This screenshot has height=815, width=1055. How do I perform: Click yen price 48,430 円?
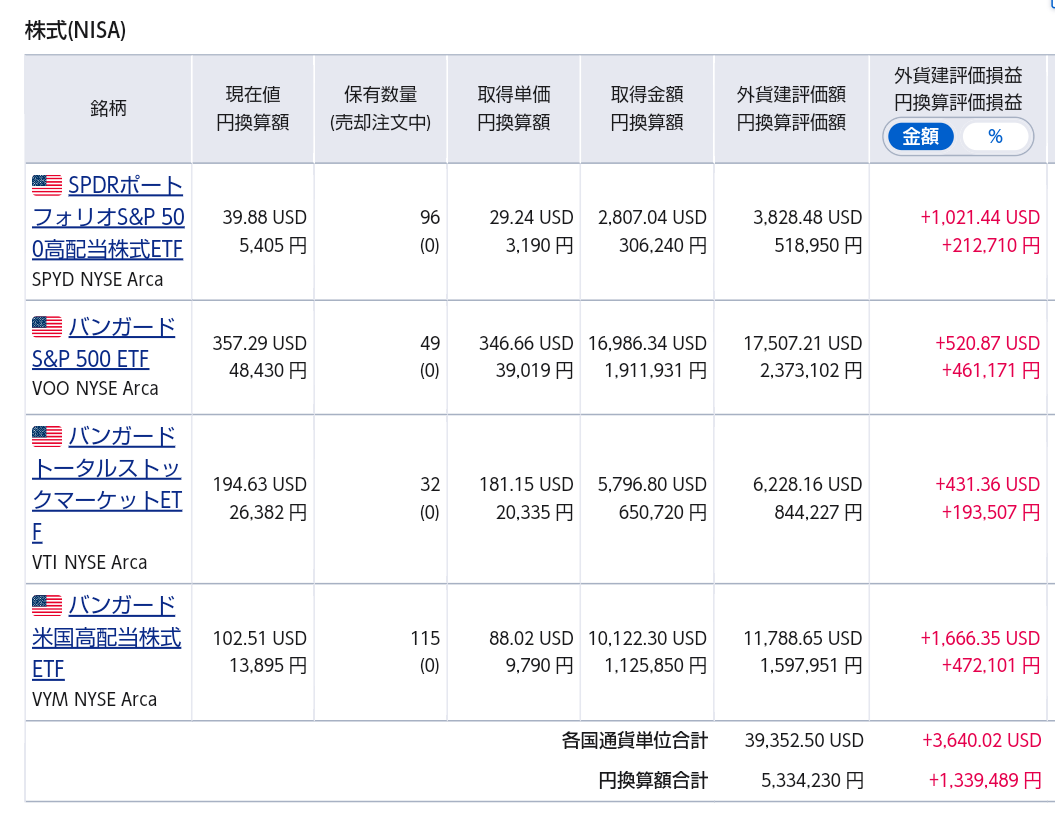(268, 370)
